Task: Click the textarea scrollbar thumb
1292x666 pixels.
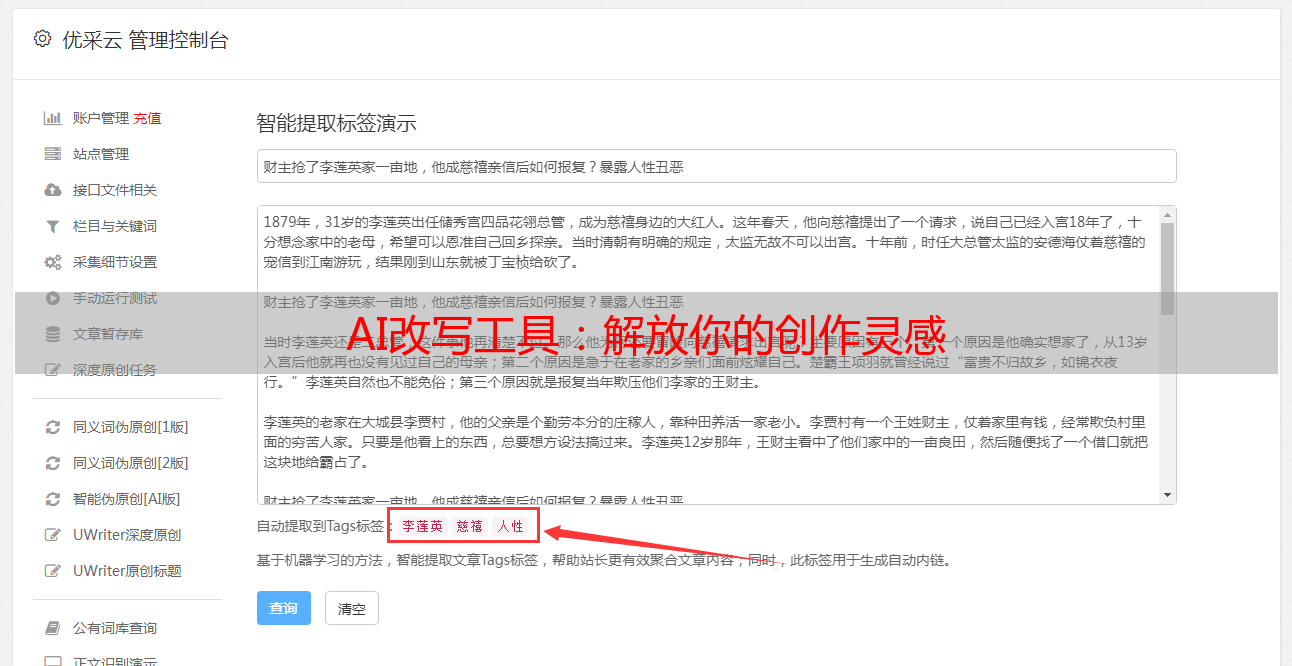Action: (x=1167, y=270)
